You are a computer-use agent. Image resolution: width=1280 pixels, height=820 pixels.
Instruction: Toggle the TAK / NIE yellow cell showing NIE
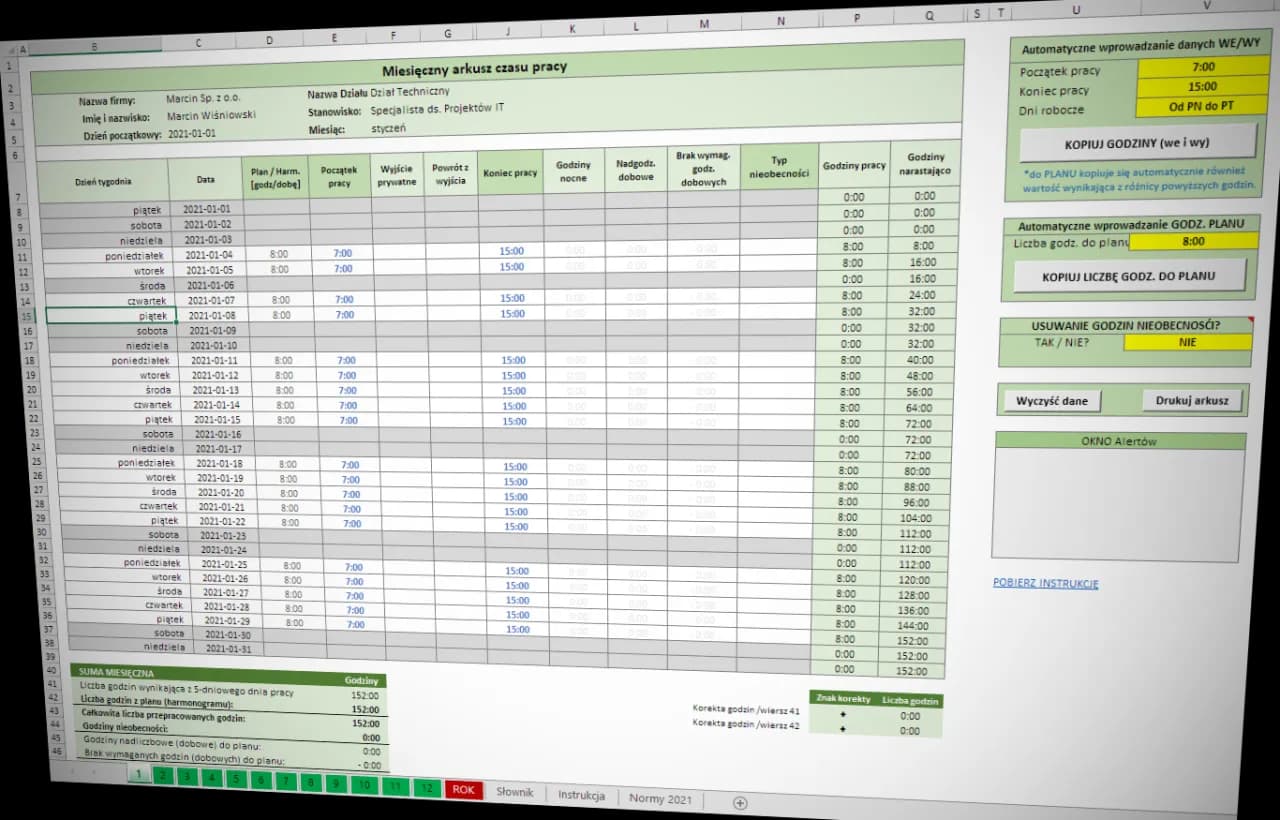(x=1187, y=342)
